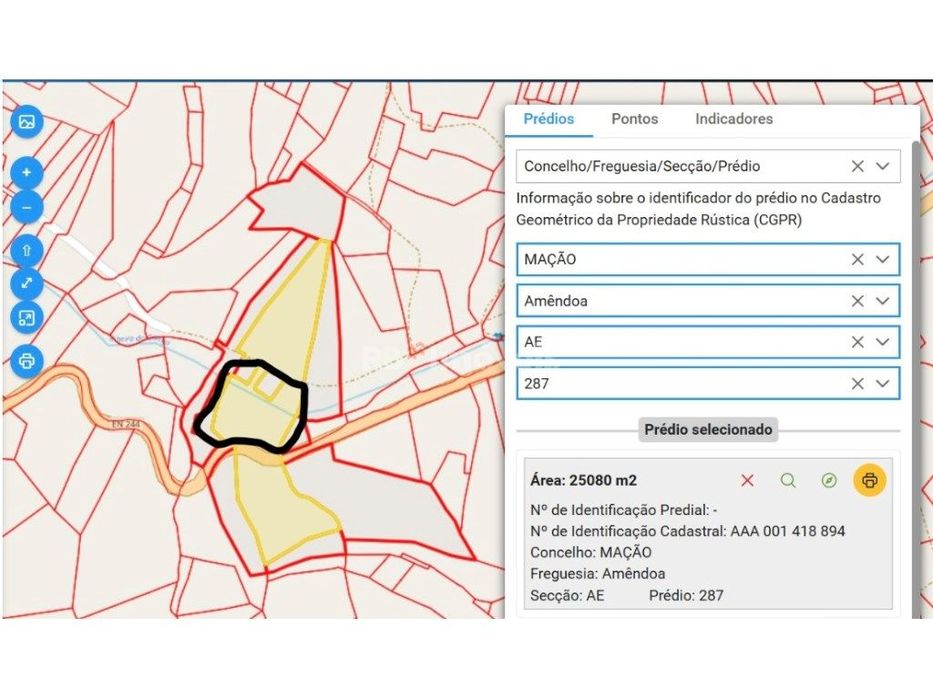Zoom in with the plus button
Image resolution: width=933 pixels, height=700 pixels.
pyautogui.click(x=27, y=173)
